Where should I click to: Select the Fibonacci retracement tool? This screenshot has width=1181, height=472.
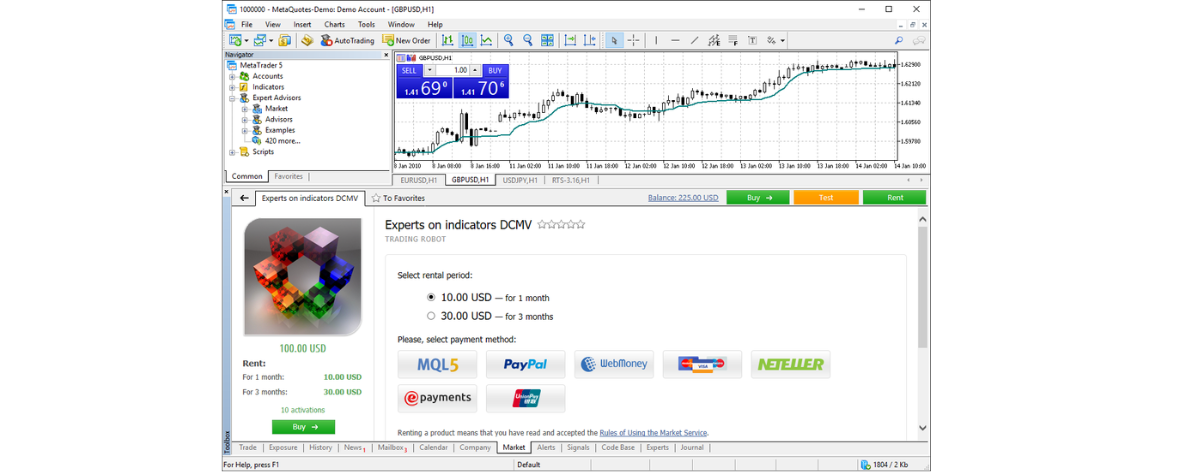point(733,40)
